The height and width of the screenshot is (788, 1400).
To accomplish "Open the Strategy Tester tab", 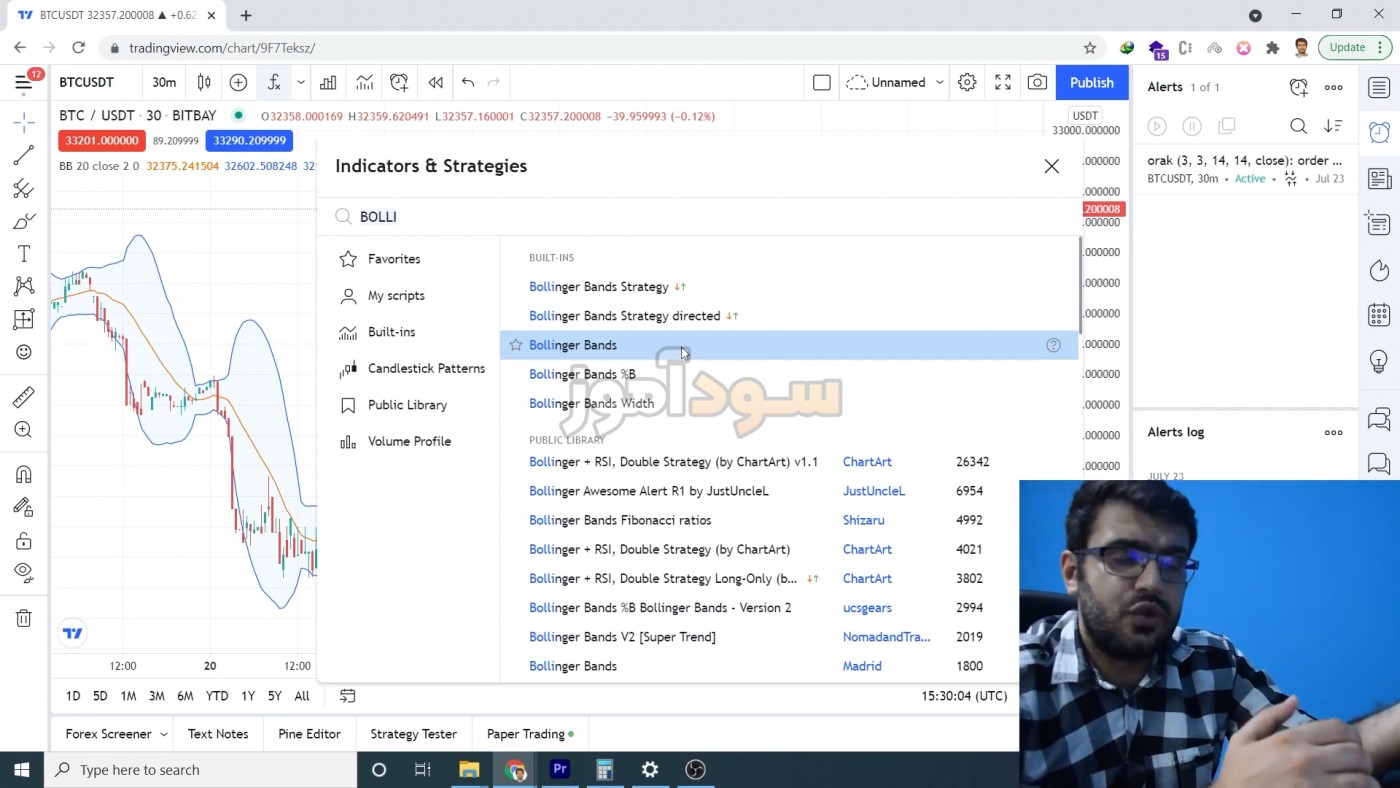I will click(413, 734).
